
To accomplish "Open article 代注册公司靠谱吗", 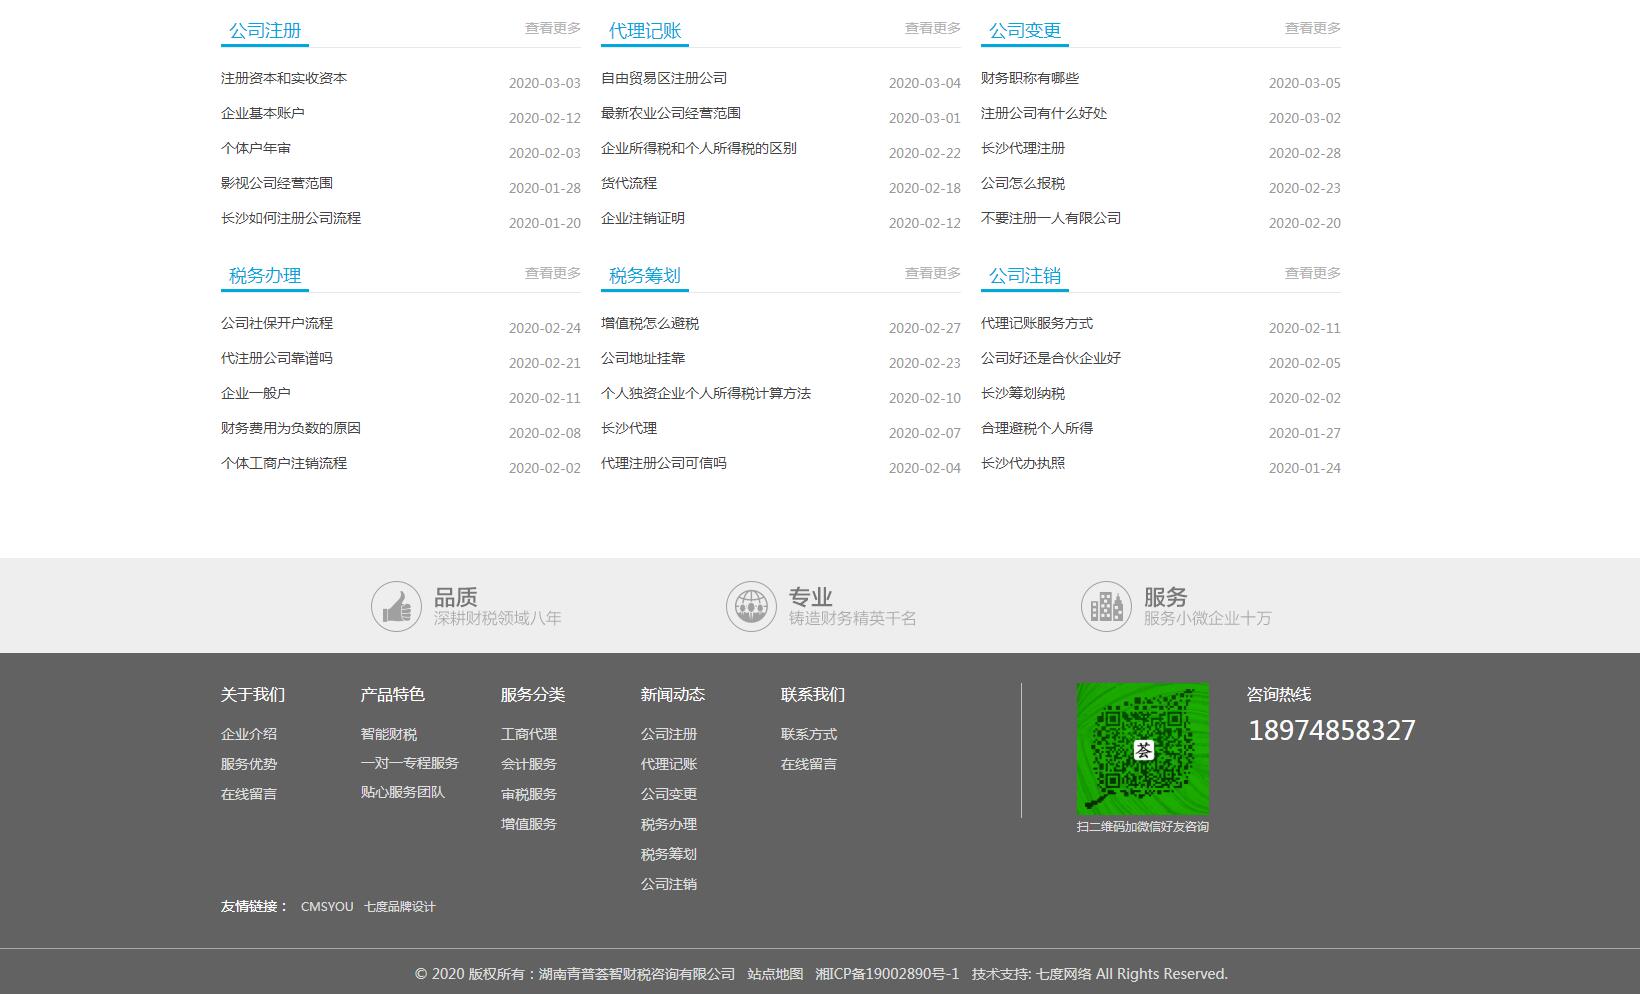I will [277, 358].
